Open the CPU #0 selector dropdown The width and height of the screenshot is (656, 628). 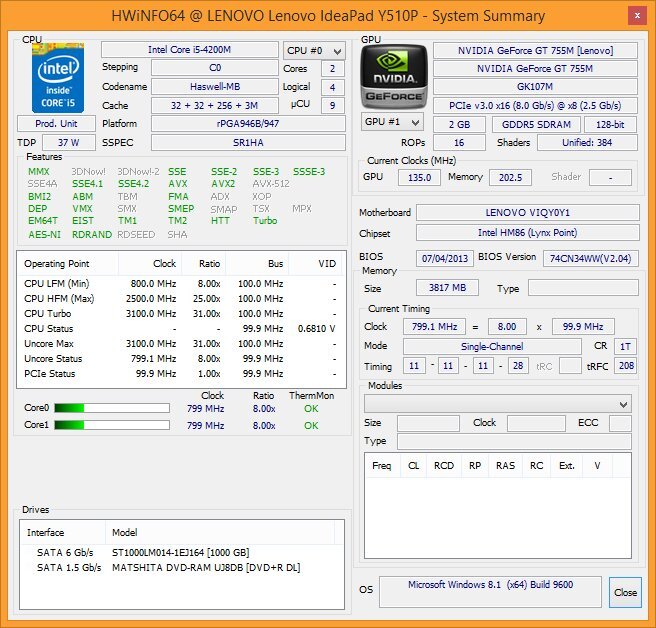click(x=314, y=51)
